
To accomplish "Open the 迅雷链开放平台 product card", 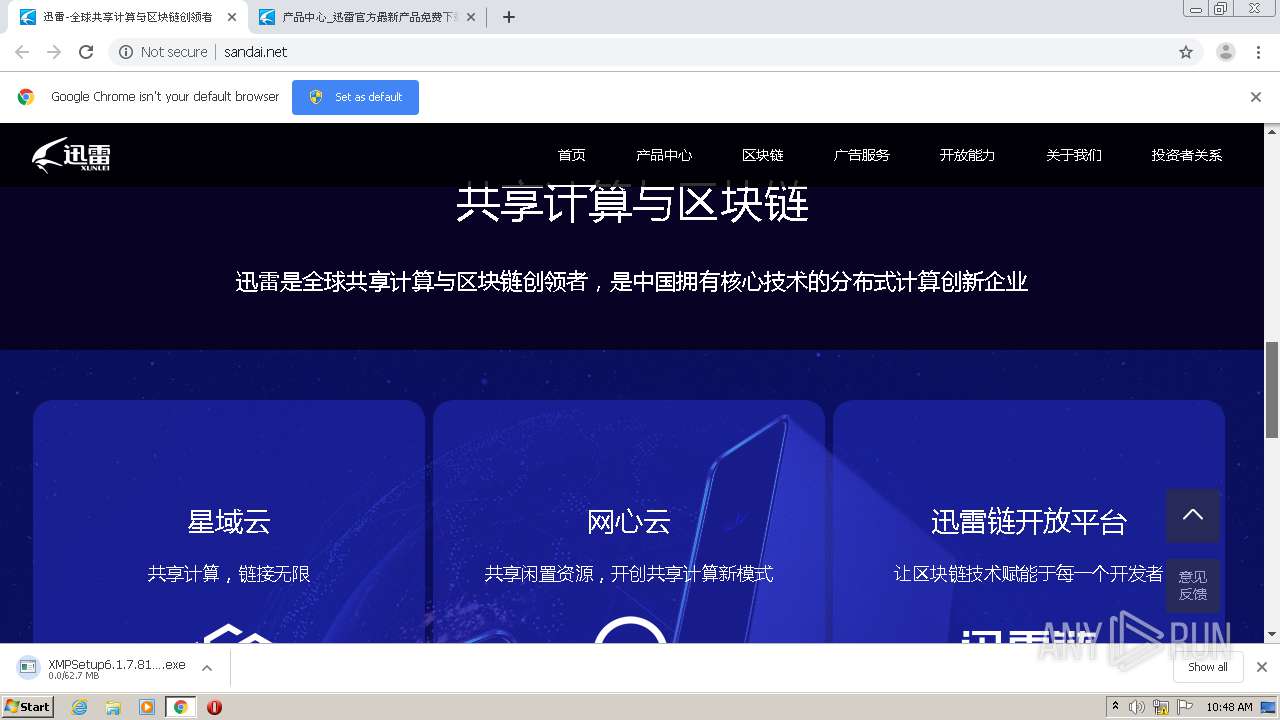I will 1029,522.
